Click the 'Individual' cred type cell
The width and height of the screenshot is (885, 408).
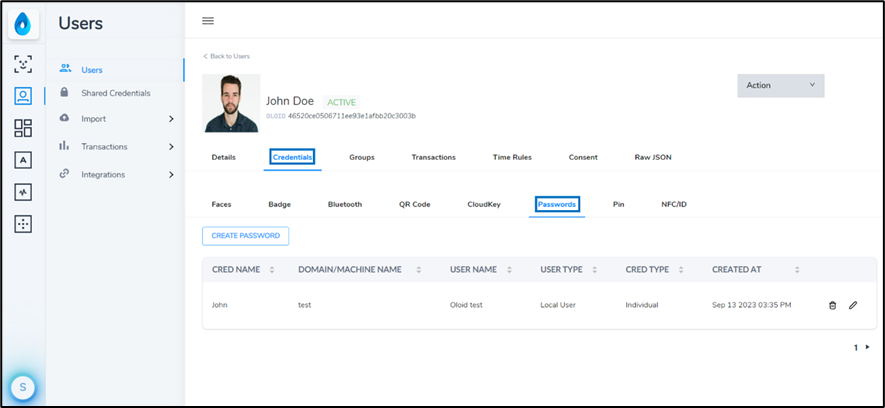point(642,305)
